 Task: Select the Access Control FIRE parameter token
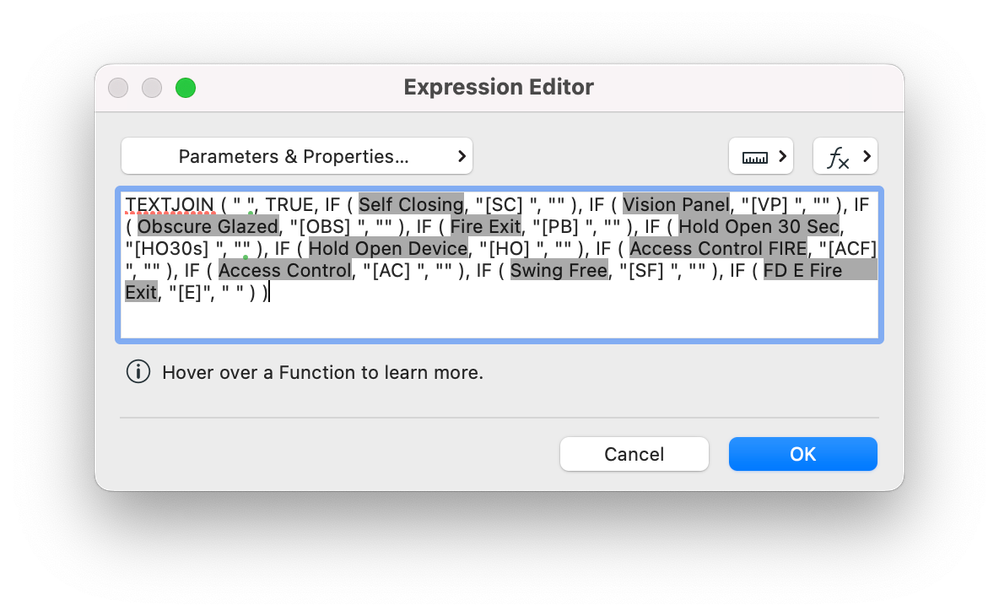coord(717,249)
